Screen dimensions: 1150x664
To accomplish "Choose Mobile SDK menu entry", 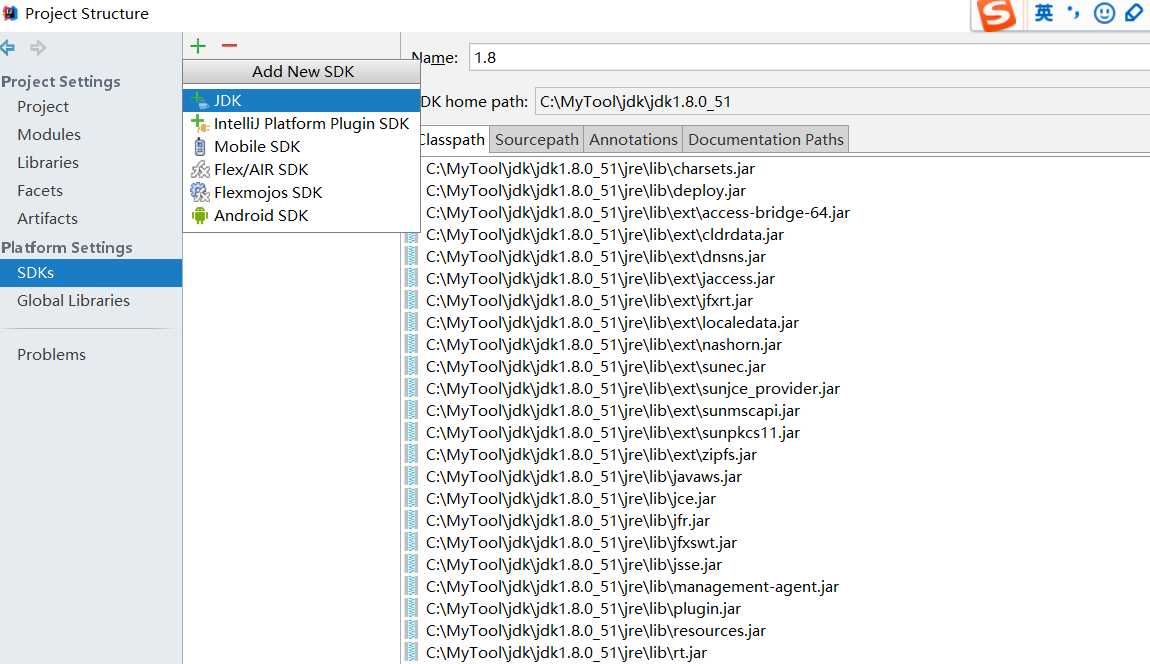I will pyautogui.click(x=301, y=146).
